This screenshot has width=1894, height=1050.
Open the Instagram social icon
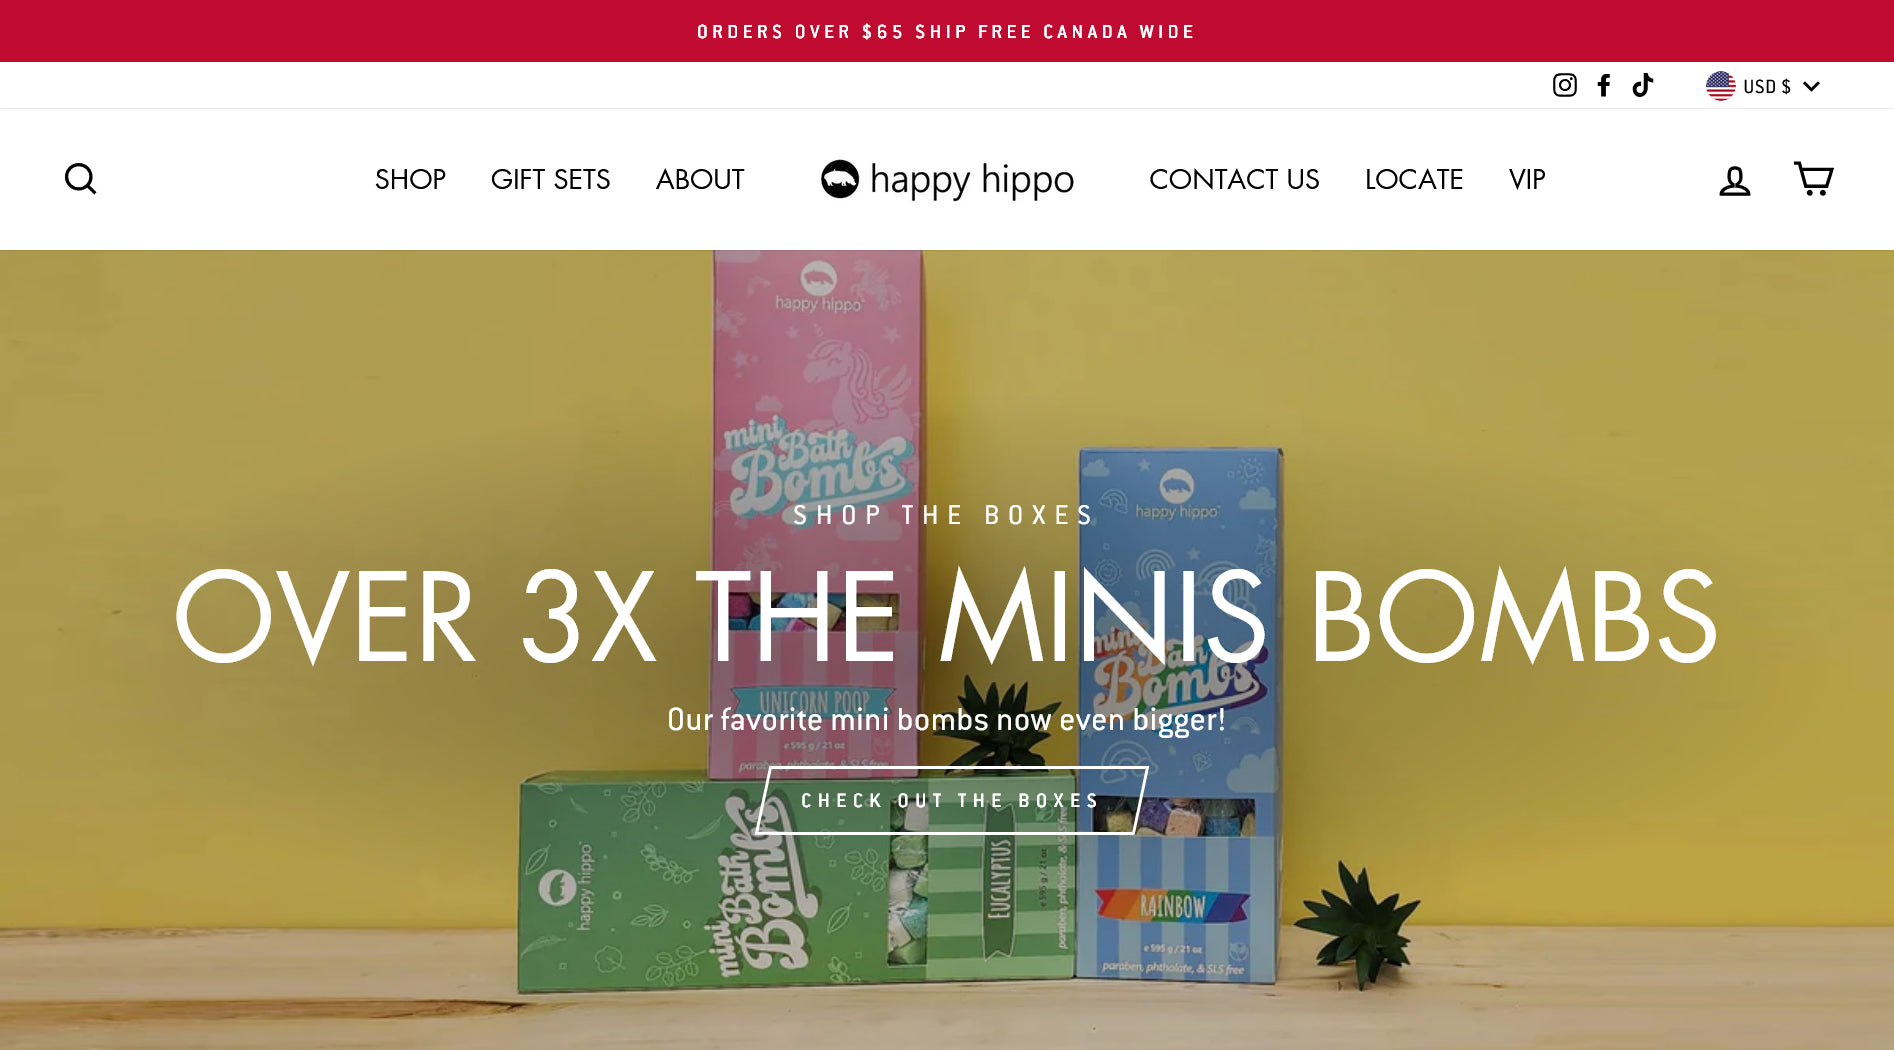[1565, 86]
